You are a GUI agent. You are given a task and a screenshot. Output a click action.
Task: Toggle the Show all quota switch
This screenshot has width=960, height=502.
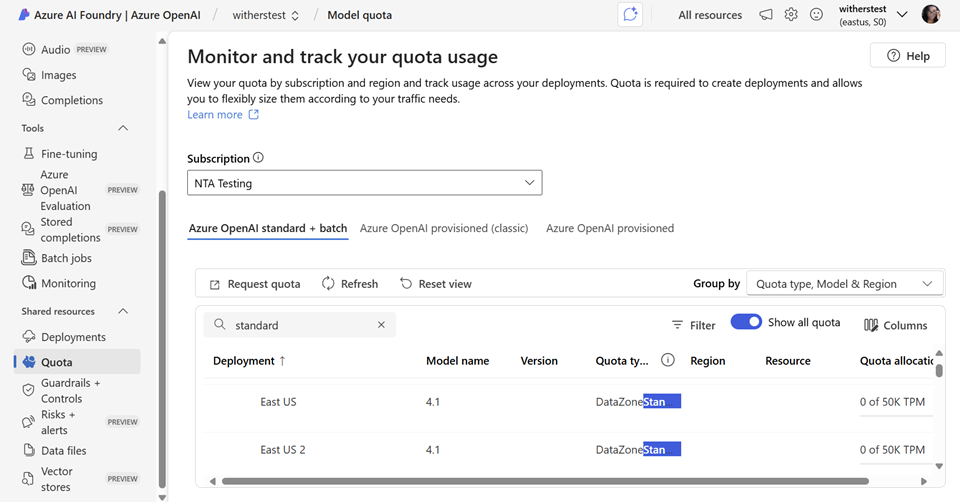click(x=746, y=322)
